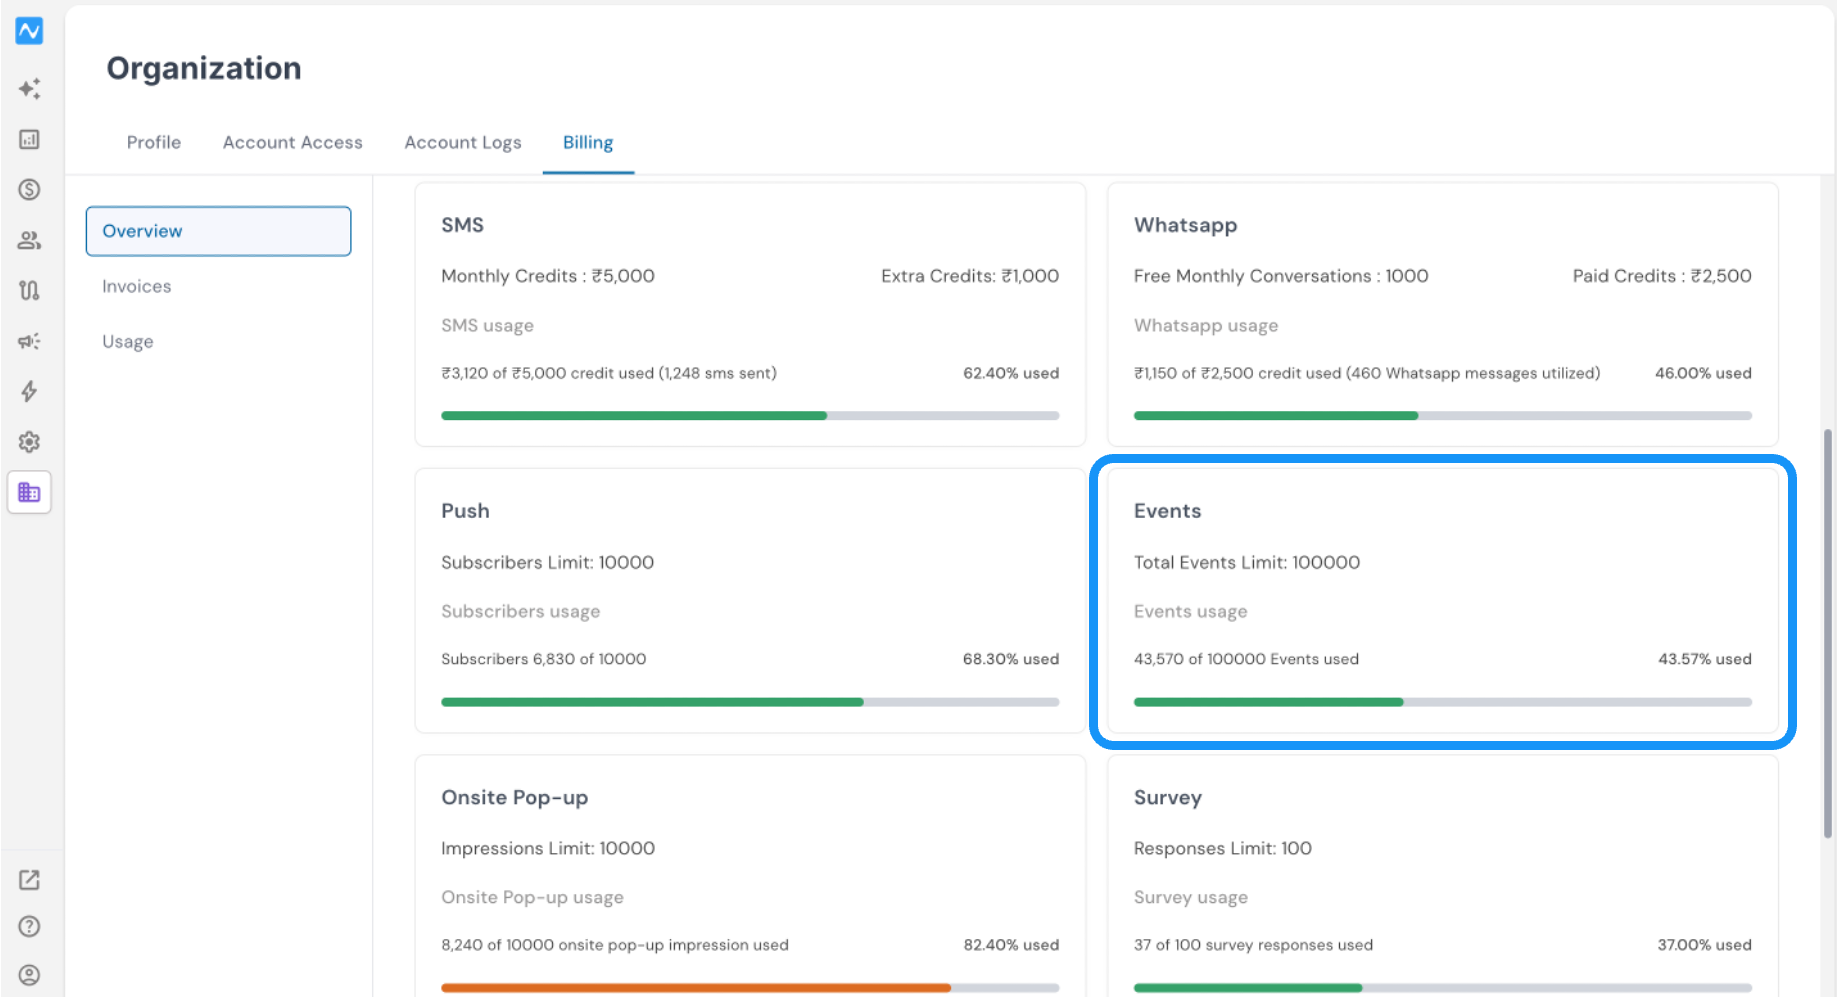Open the campaigns megaphone icon in sidebar
Image resolution: width=1838 pixels, height=998 pixels.
(29, 341)
